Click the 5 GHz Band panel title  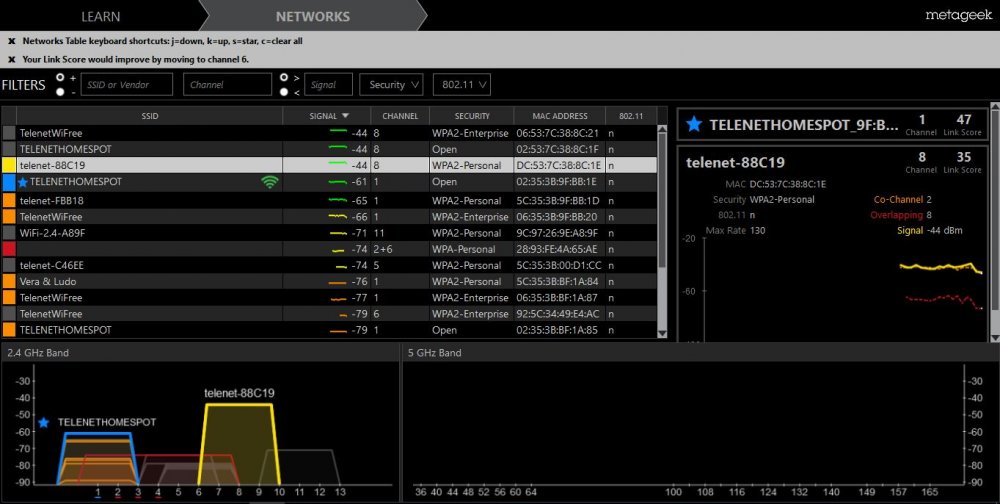click(x=435, y=353)
